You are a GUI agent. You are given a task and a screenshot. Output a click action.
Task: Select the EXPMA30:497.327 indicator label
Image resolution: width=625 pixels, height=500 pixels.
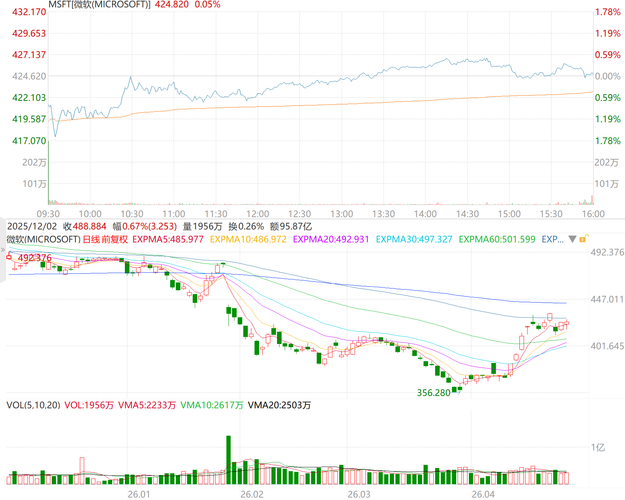[414, 239]
